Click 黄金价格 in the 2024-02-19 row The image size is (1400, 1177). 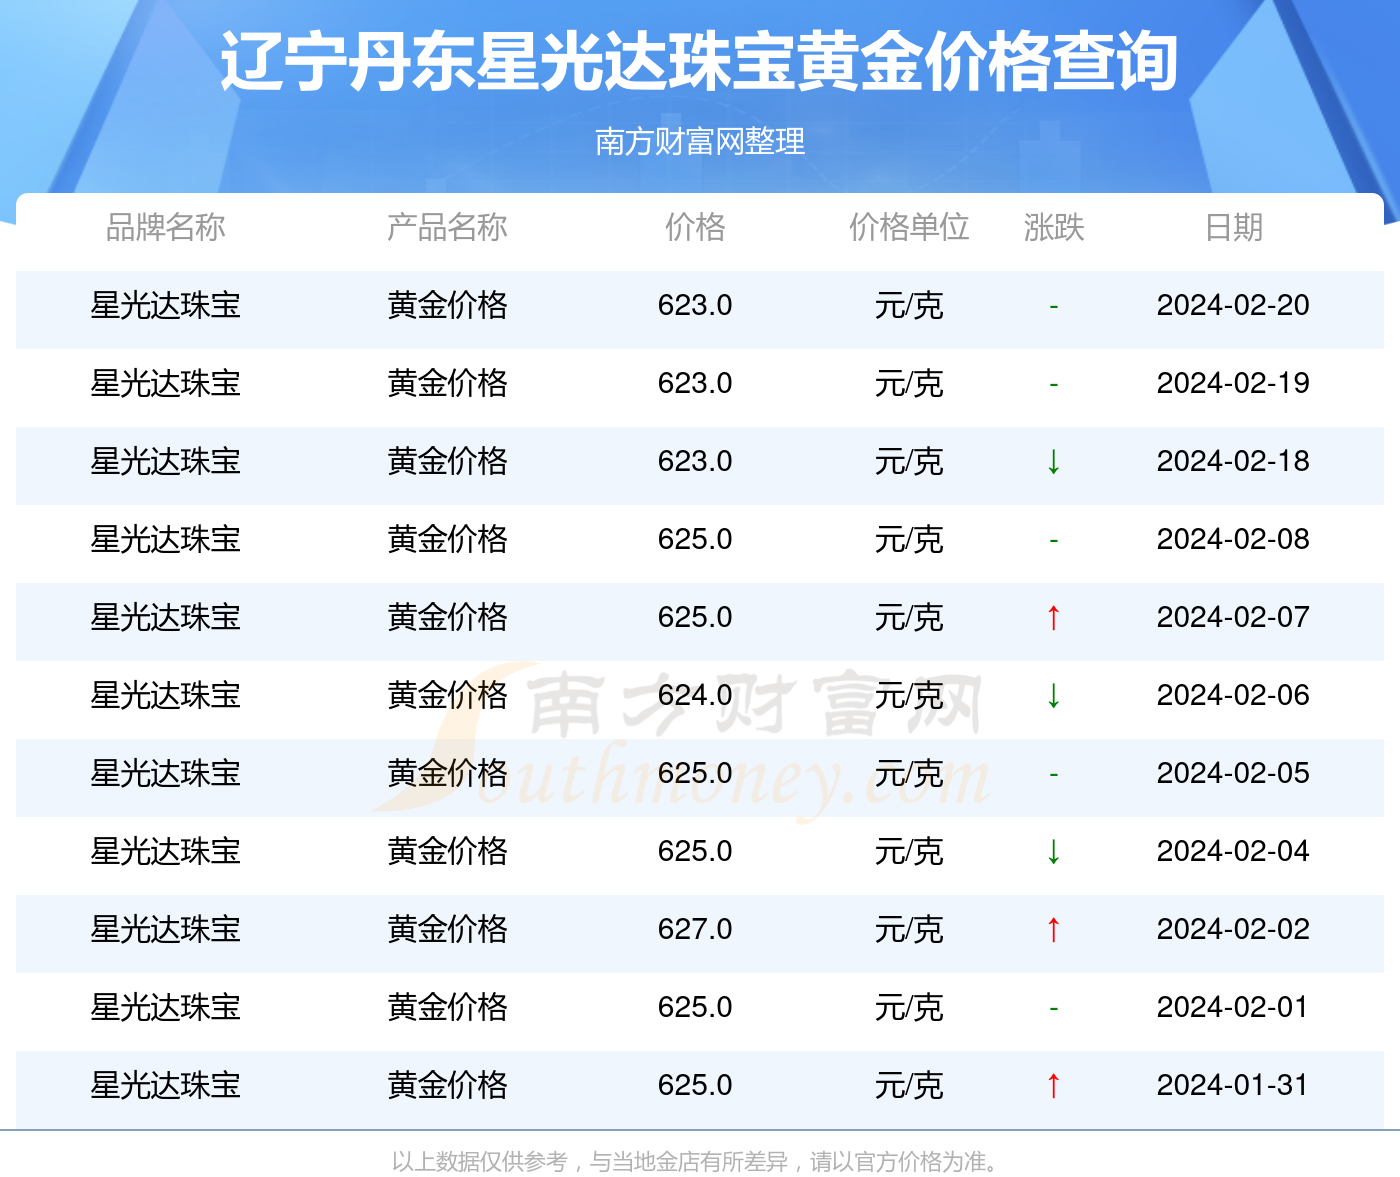tap(447, 383)
